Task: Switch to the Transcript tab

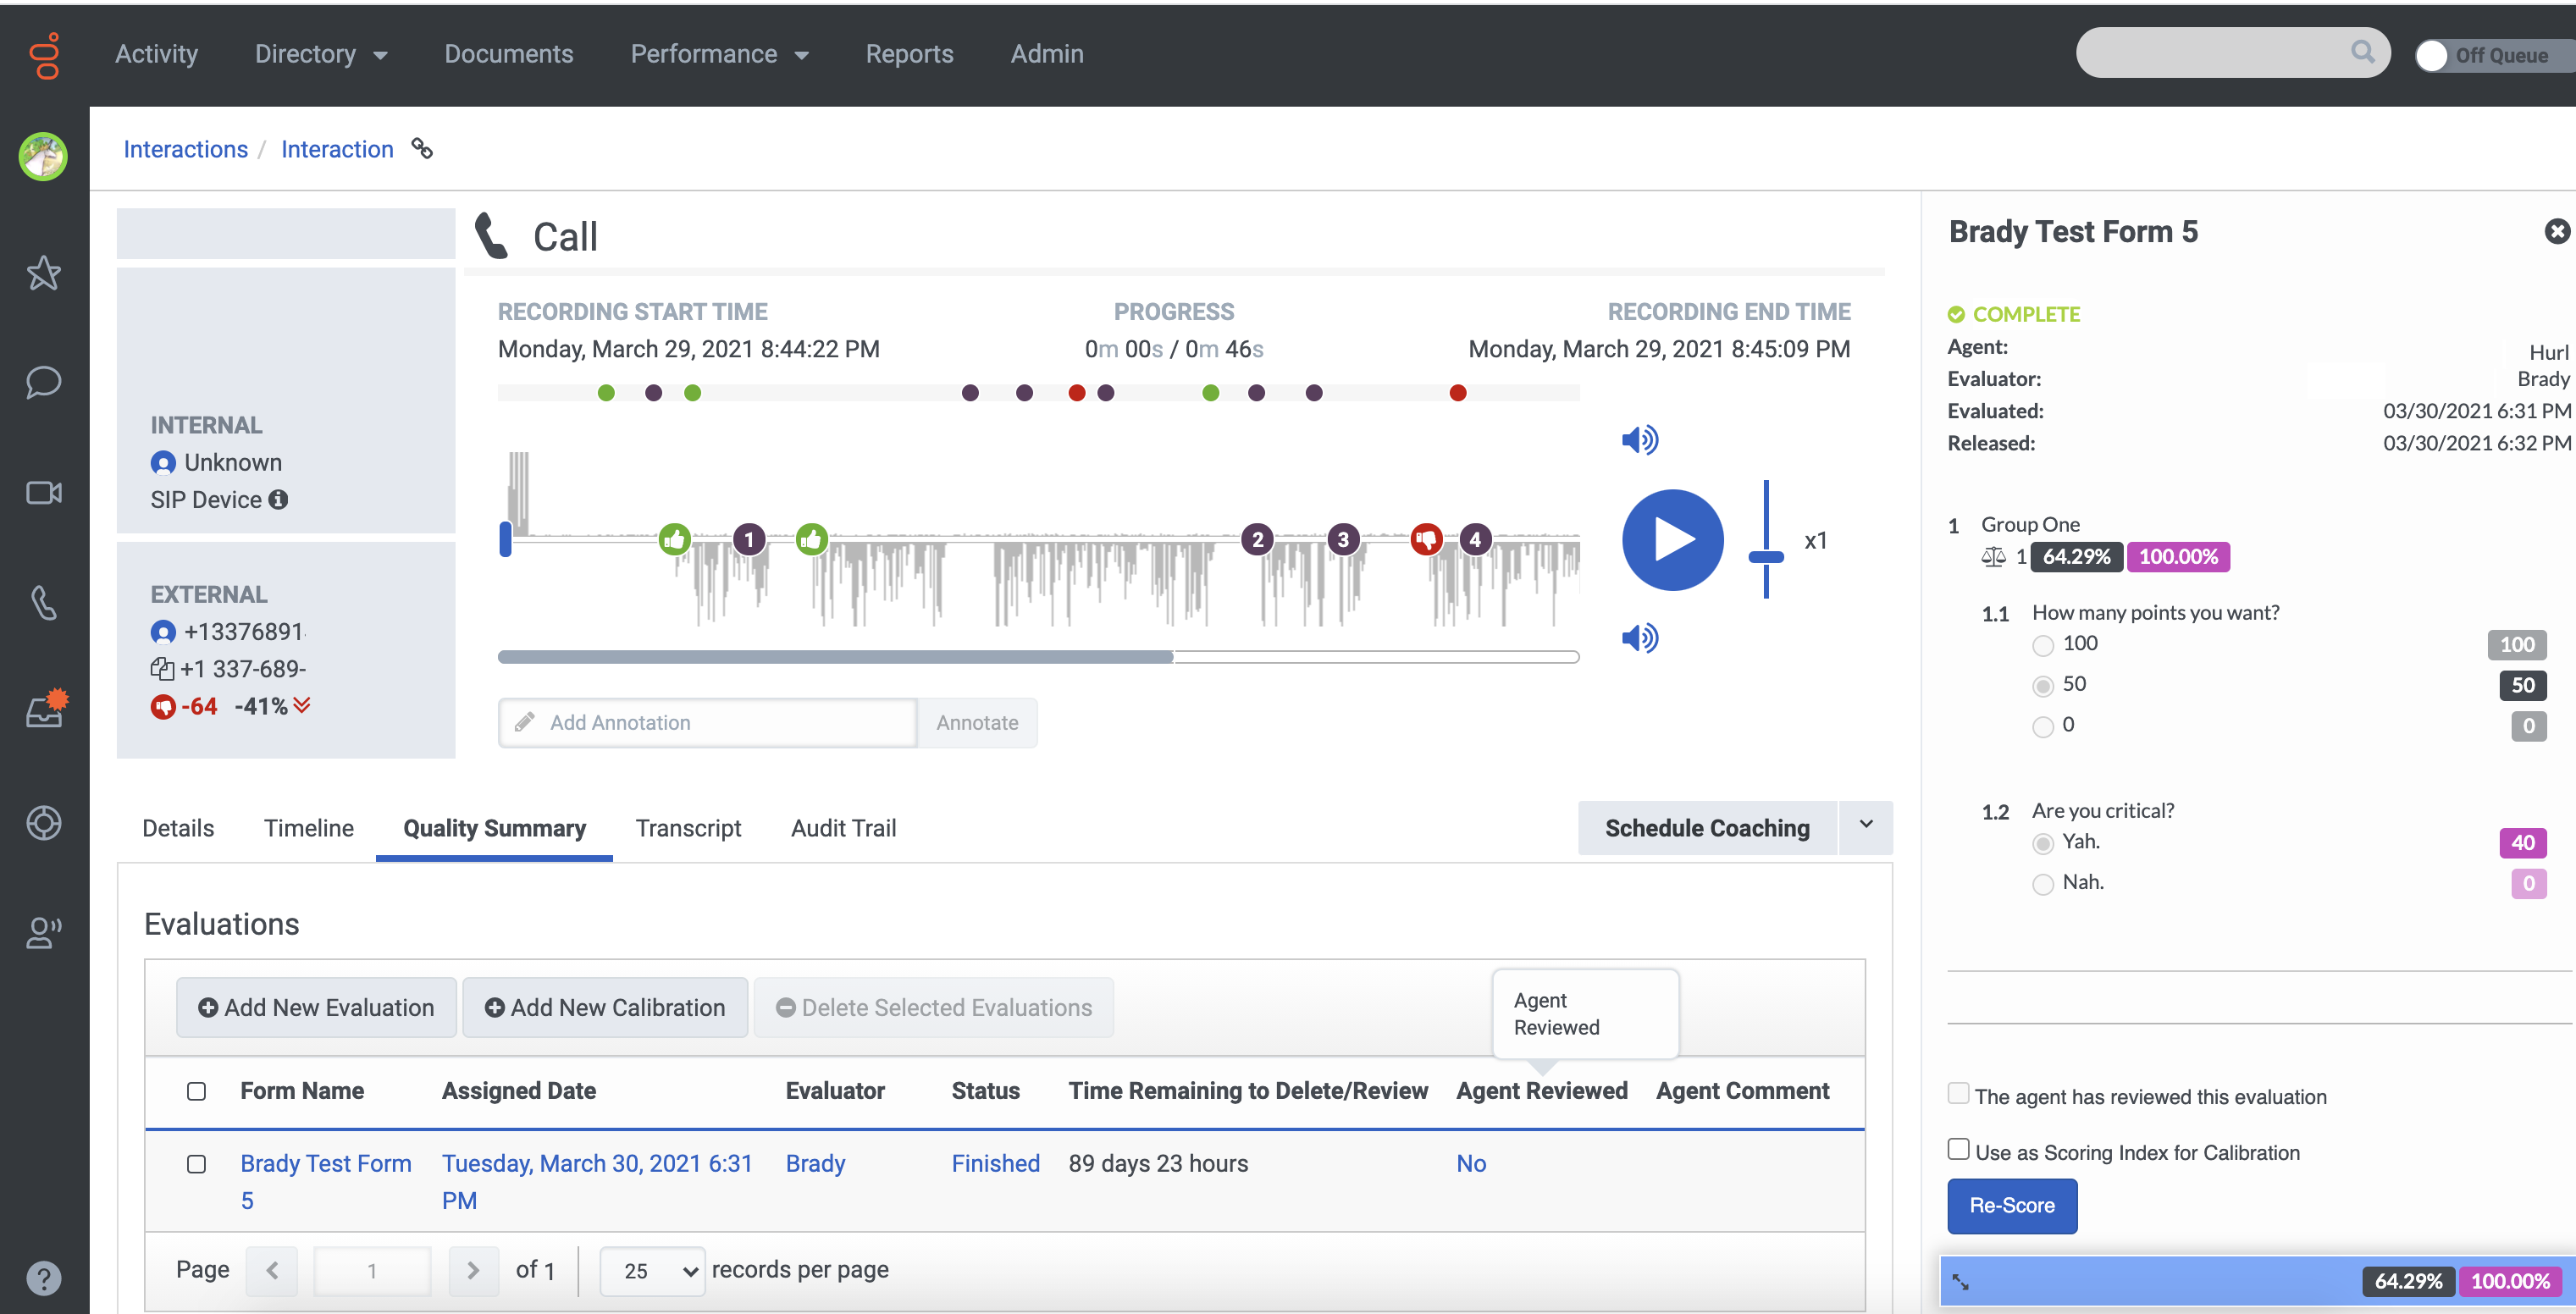Action: (x=688, y=828)
